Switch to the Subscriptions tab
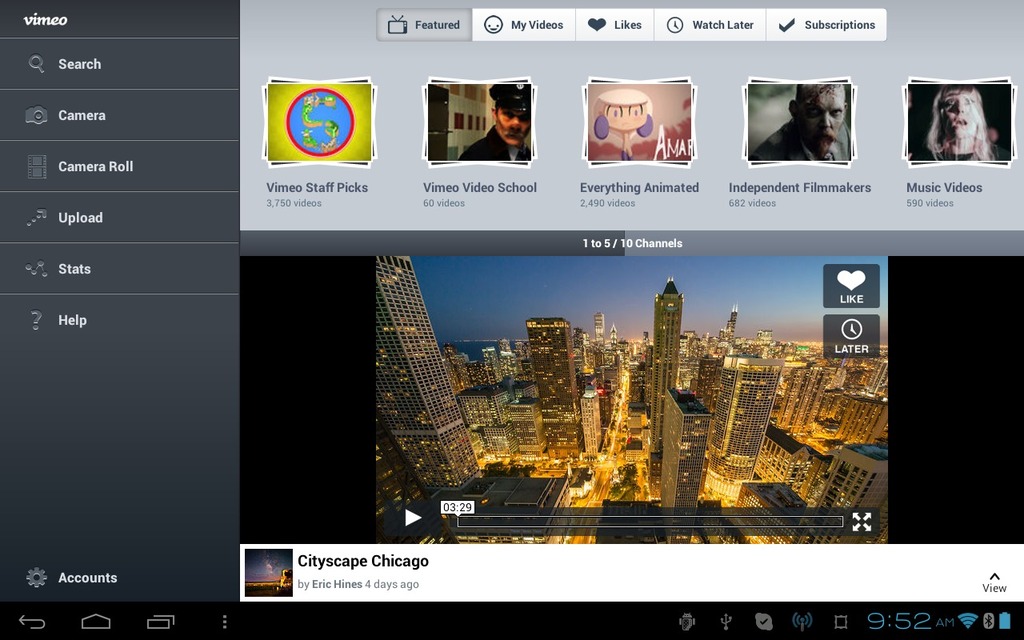Screen dimensions: 1024x640 pyautogui.click(x=826, y=25)
